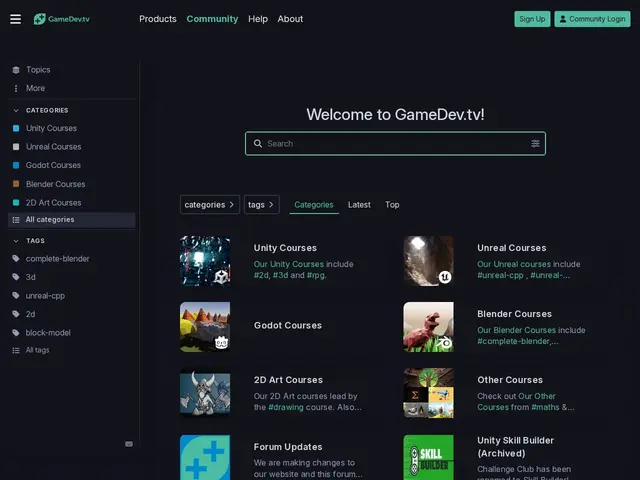This screenshot has width=640, height=480.
Task: Click the Unity Courses blue swatch
Action: pos(16,128)
